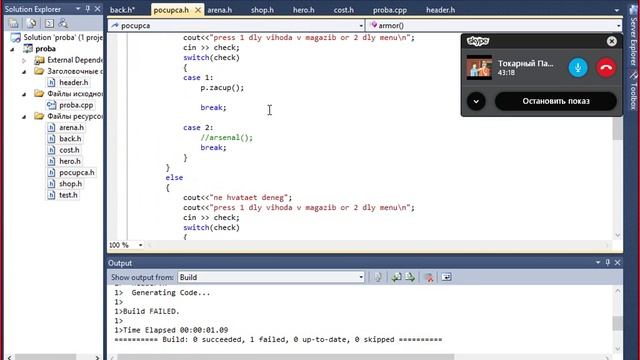640x360 pixels.
Task: Click the Output panel horizontal scrollbar
Action: click(286, 357)
